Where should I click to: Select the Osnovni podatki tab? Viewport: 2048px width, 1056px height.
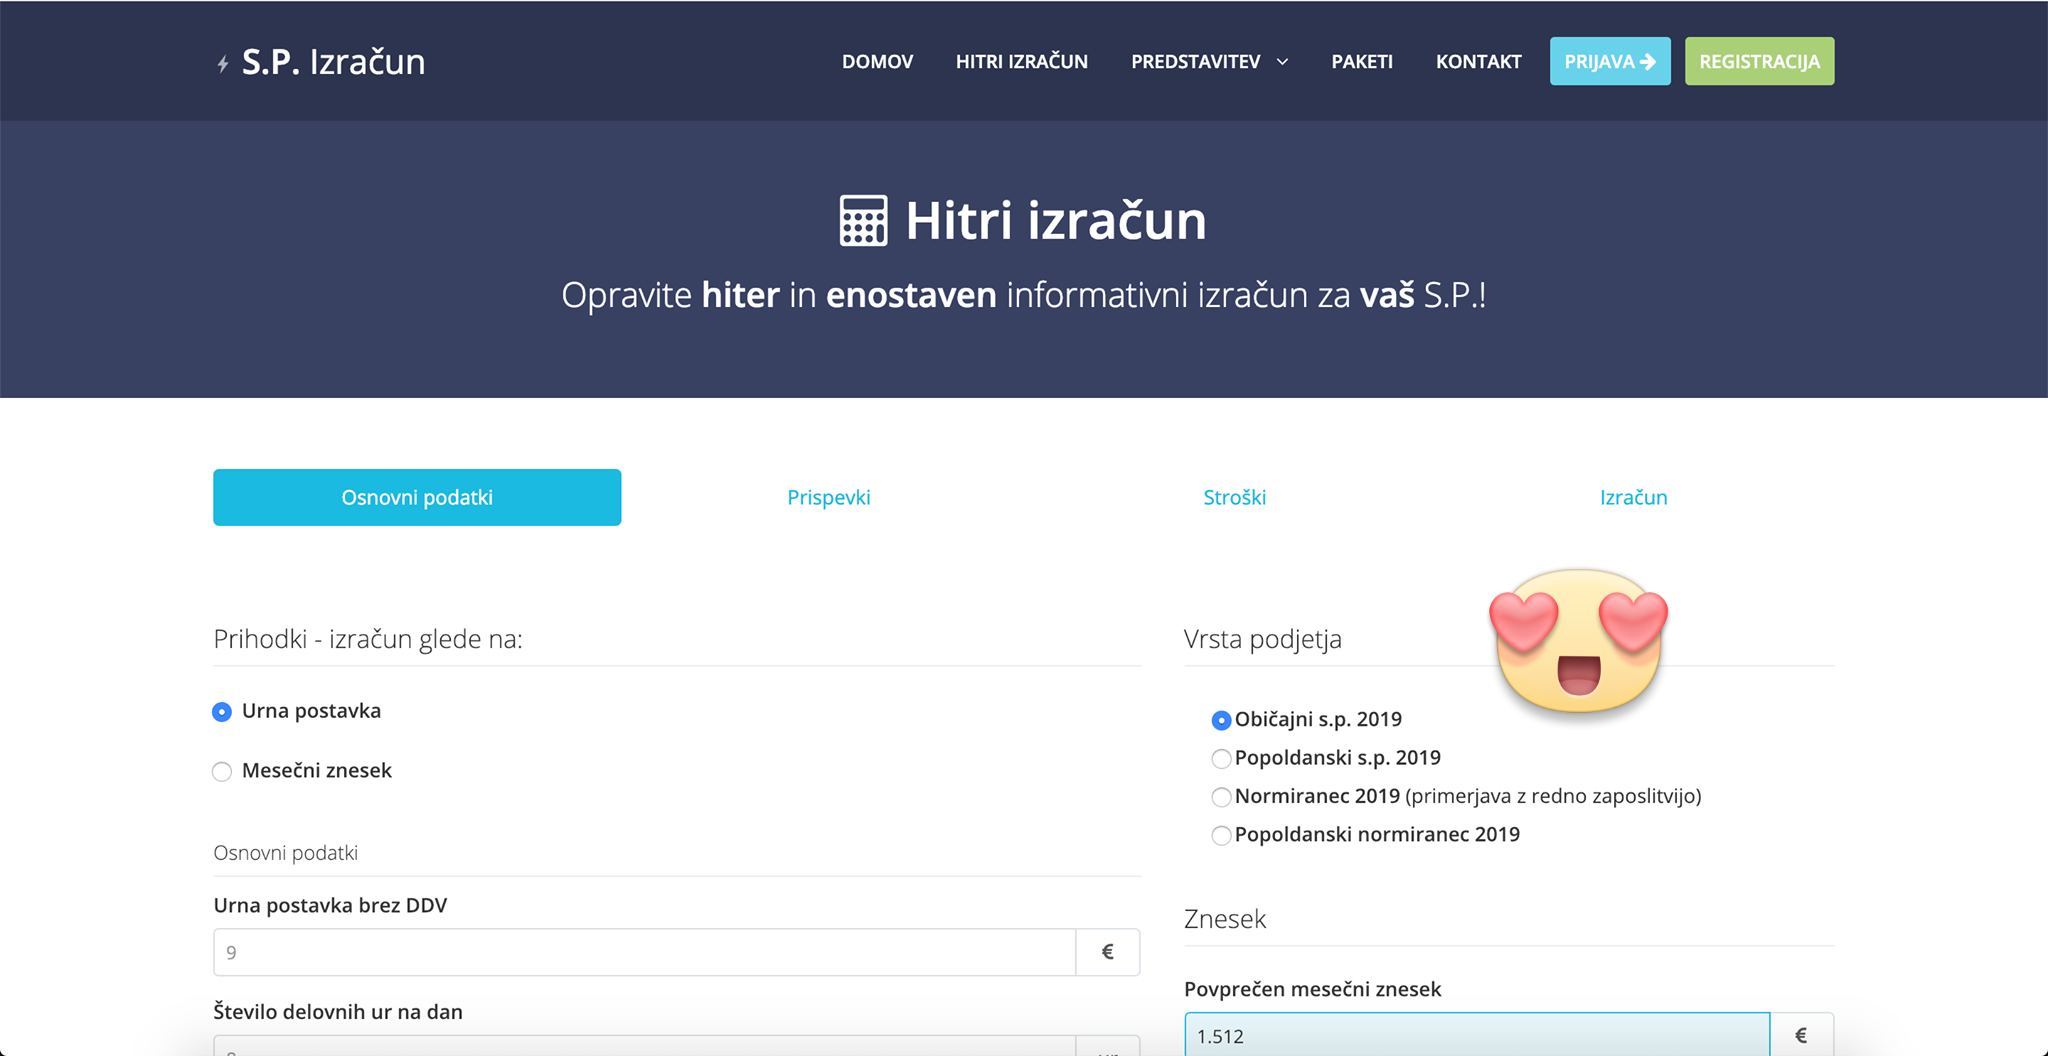(x=417, y=497)
